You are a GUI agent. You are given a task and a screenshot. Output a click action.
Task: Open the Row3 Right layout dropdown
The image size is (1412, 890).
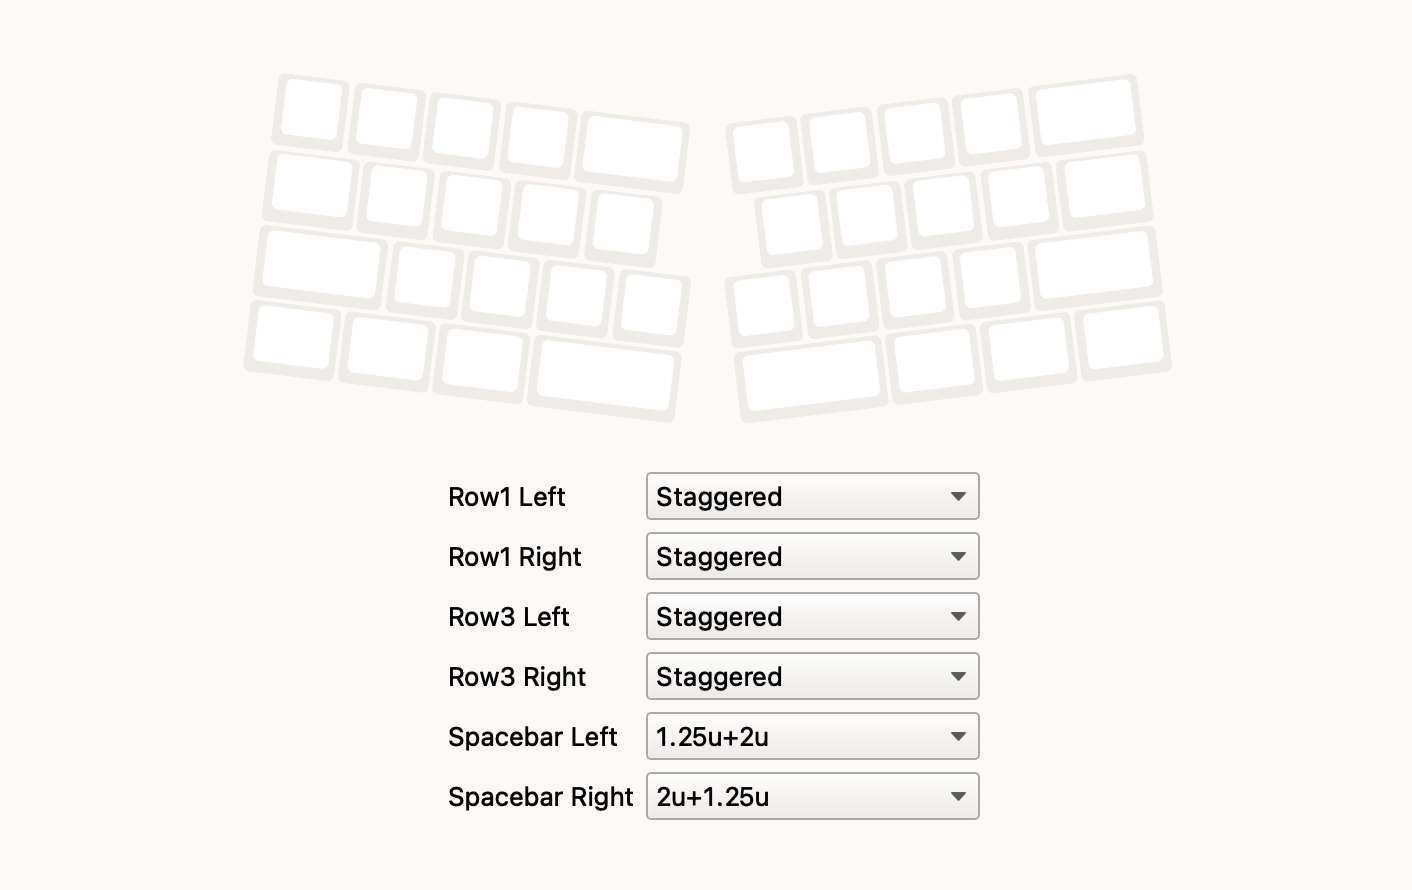pos(812,676)
